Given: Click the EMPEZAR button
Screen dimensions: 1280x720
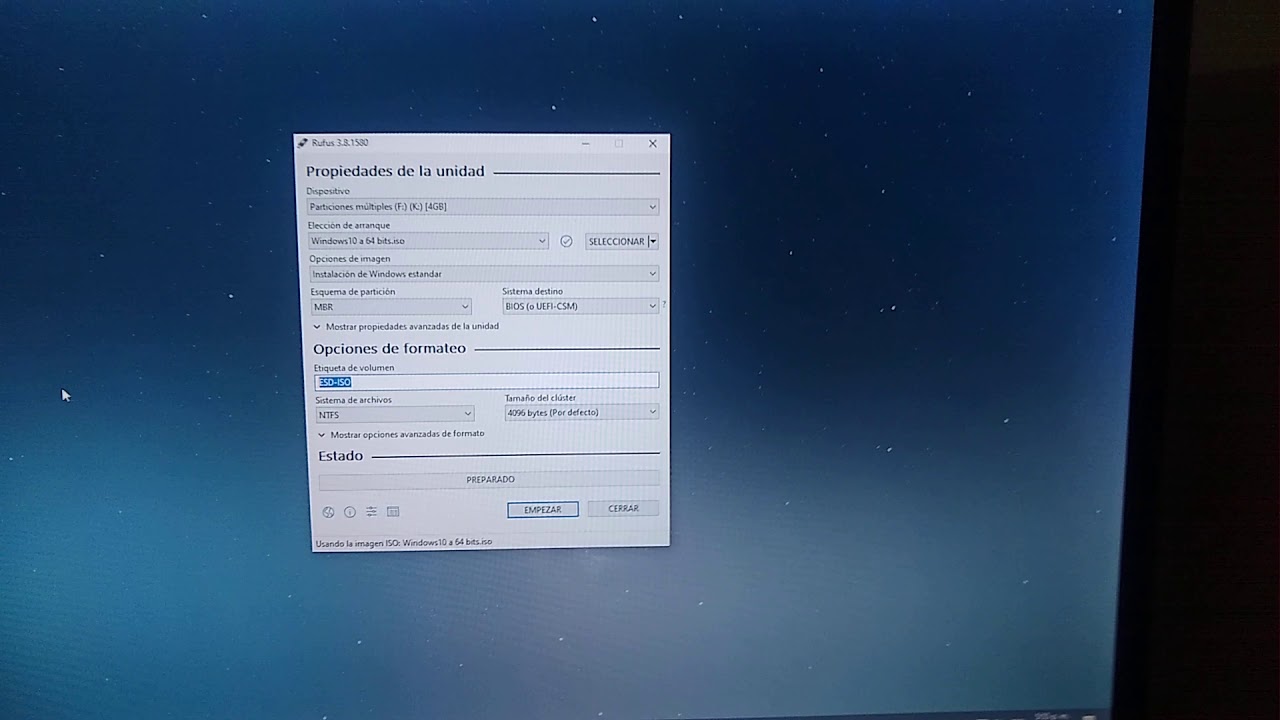Looking at the screenshot, I should (x=543, y=510).
